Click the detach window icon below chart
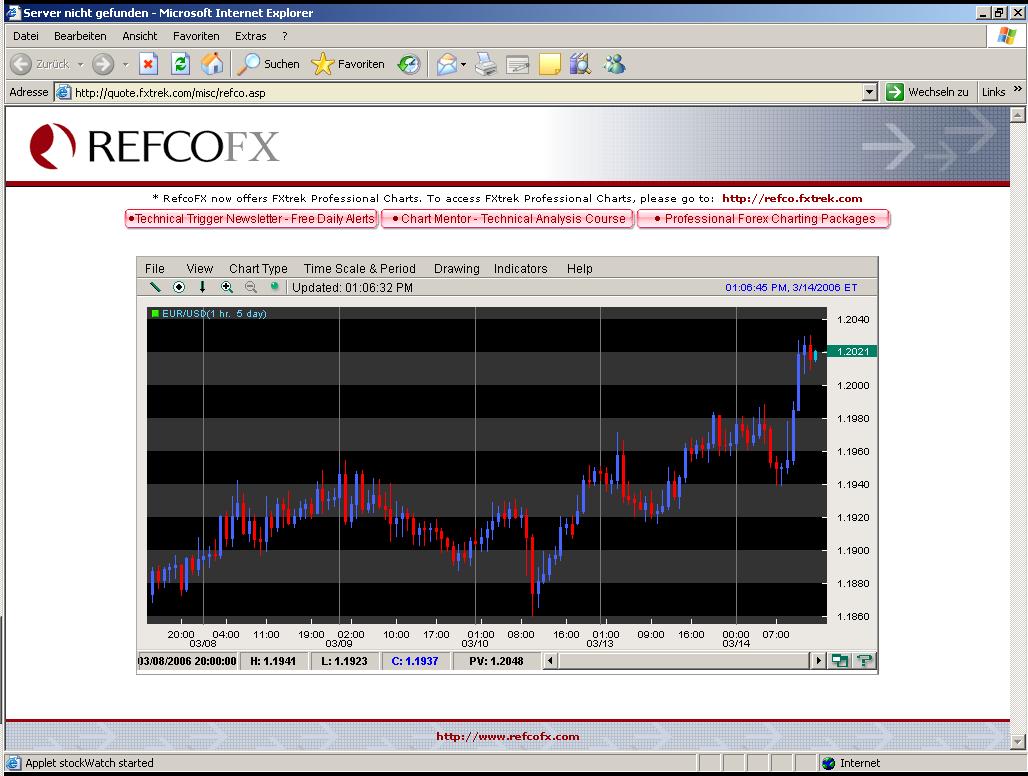This screenshot has height=776, width=1028. [841, 661]
